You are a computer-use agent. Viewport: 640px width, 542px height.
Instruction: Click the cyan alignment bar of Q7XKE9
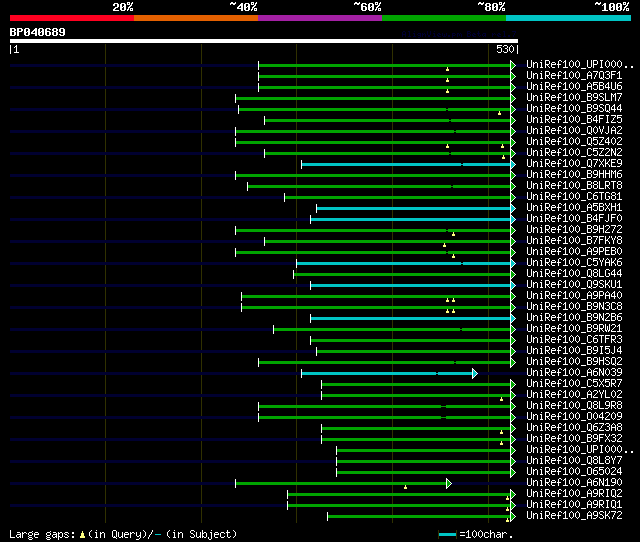point(406,164)
